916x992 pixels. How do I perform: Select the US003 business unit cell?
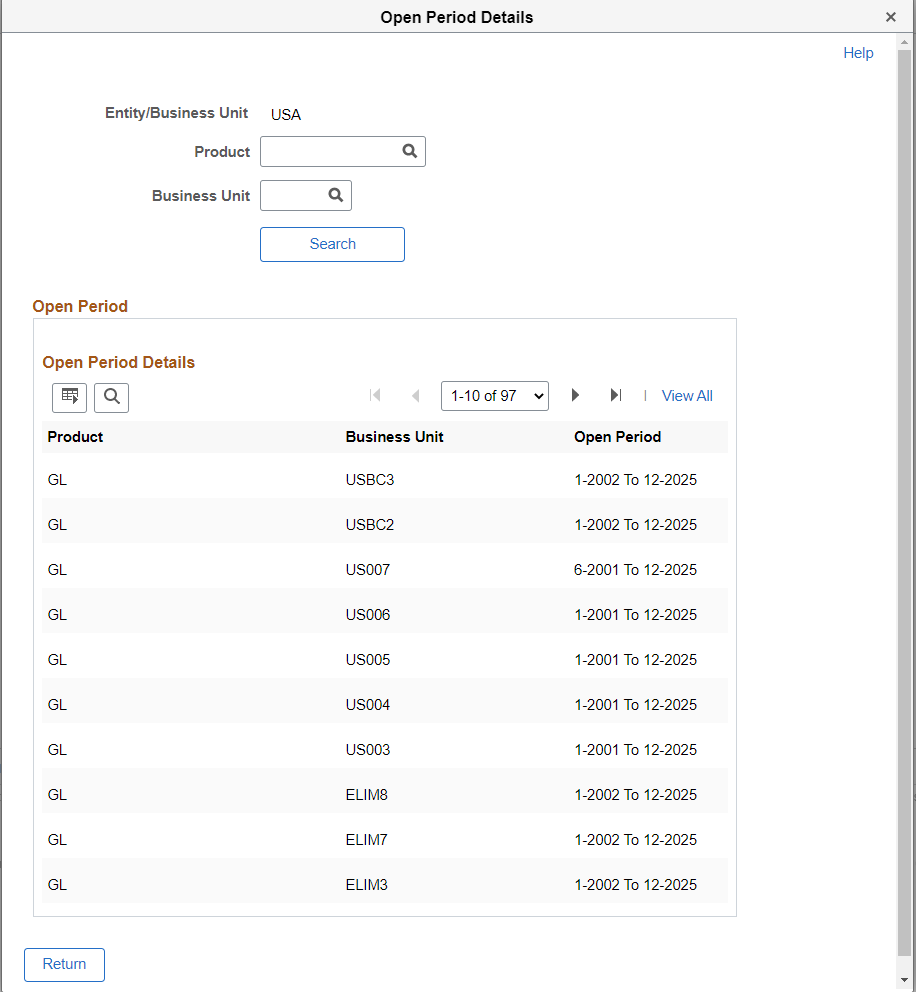(368, 750)
